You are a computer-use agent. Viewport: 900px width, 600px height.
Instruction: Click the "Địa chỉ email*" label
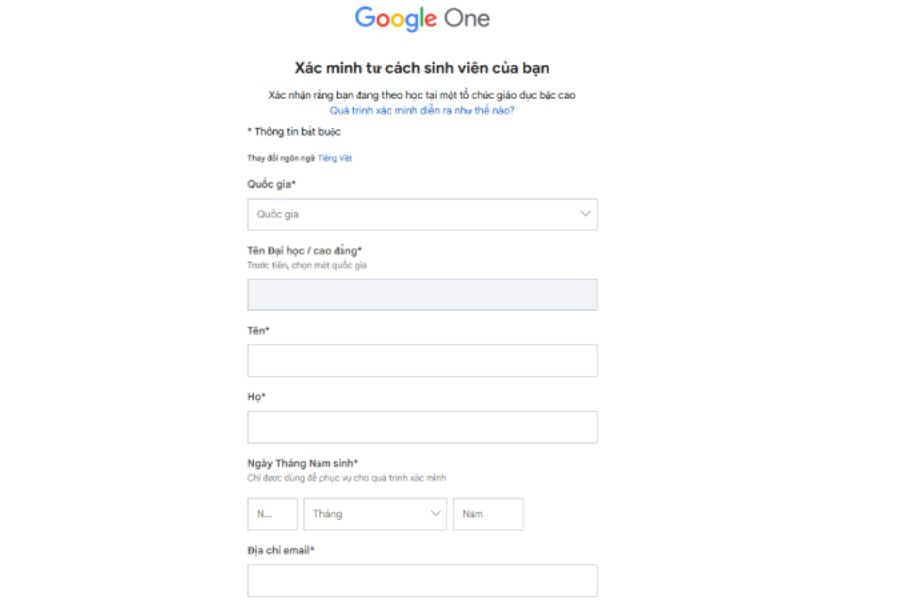point(281,549)
